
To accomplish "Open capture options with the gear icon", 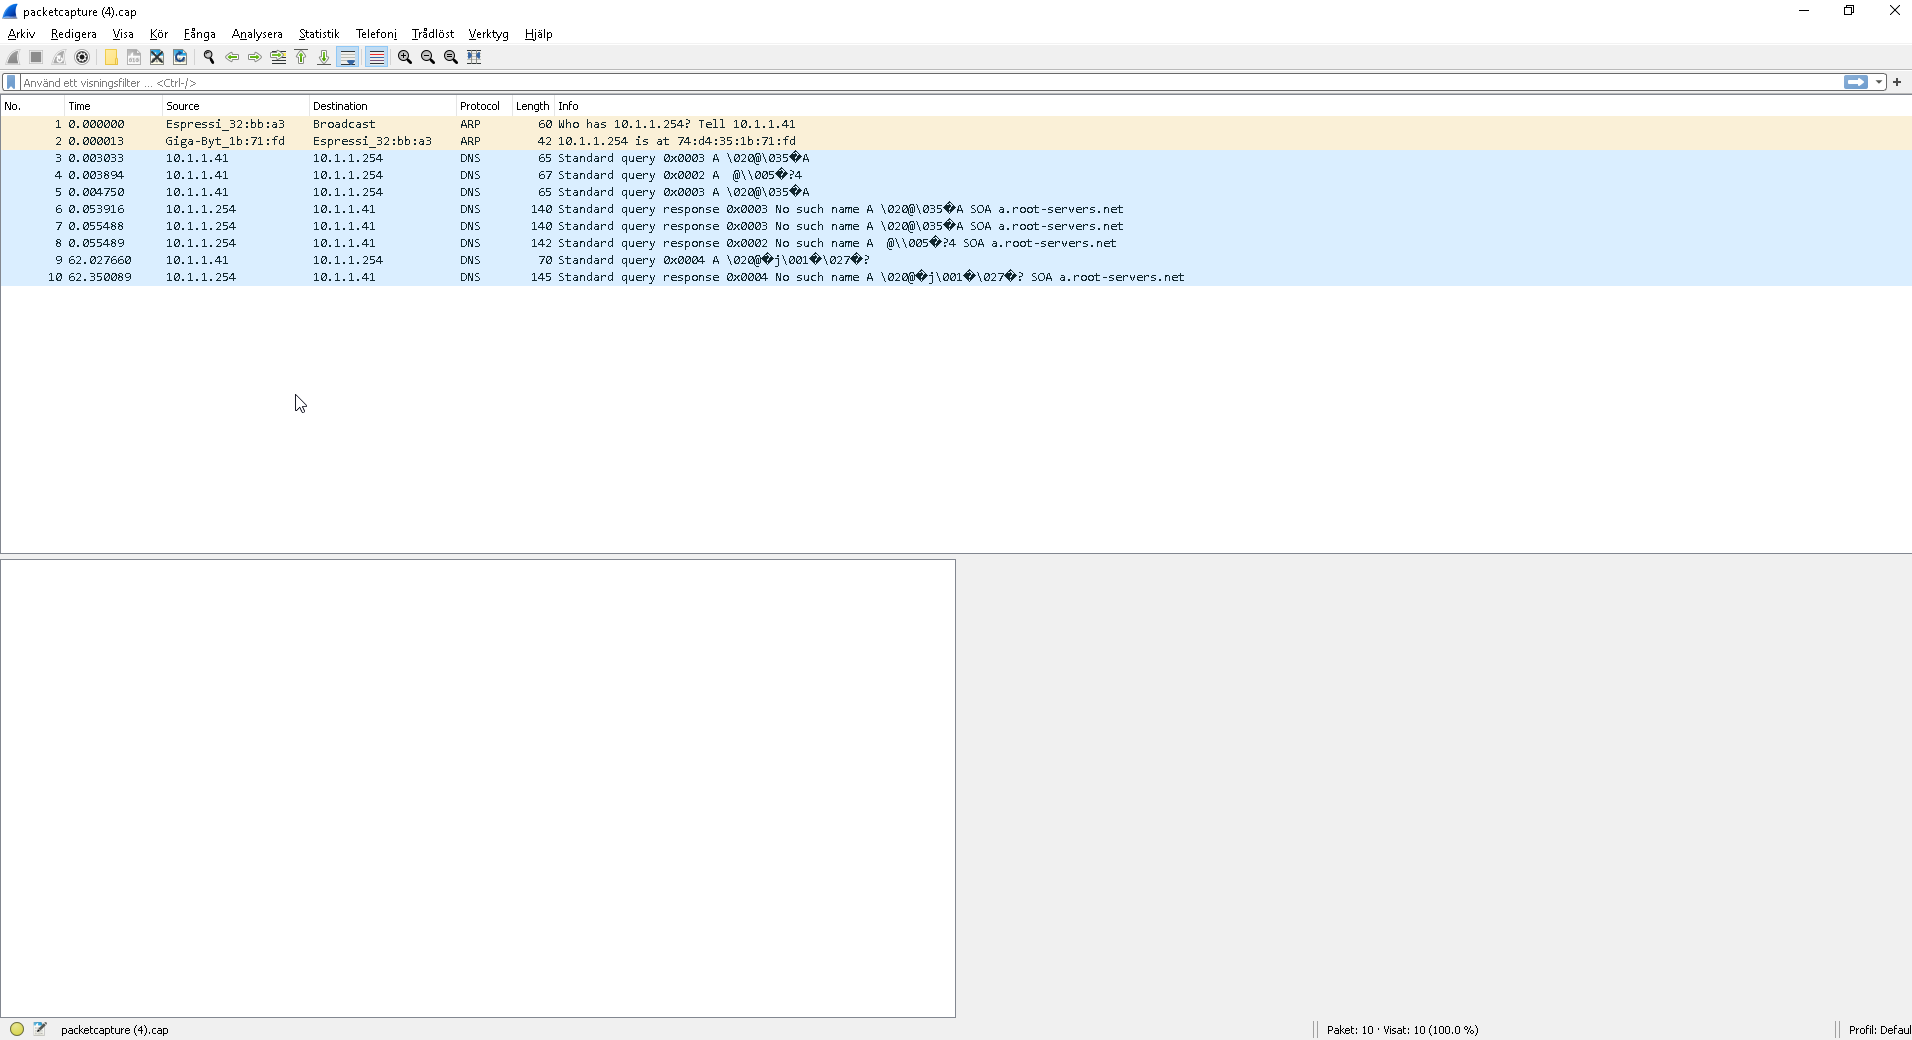I will (x=82, y=57).
